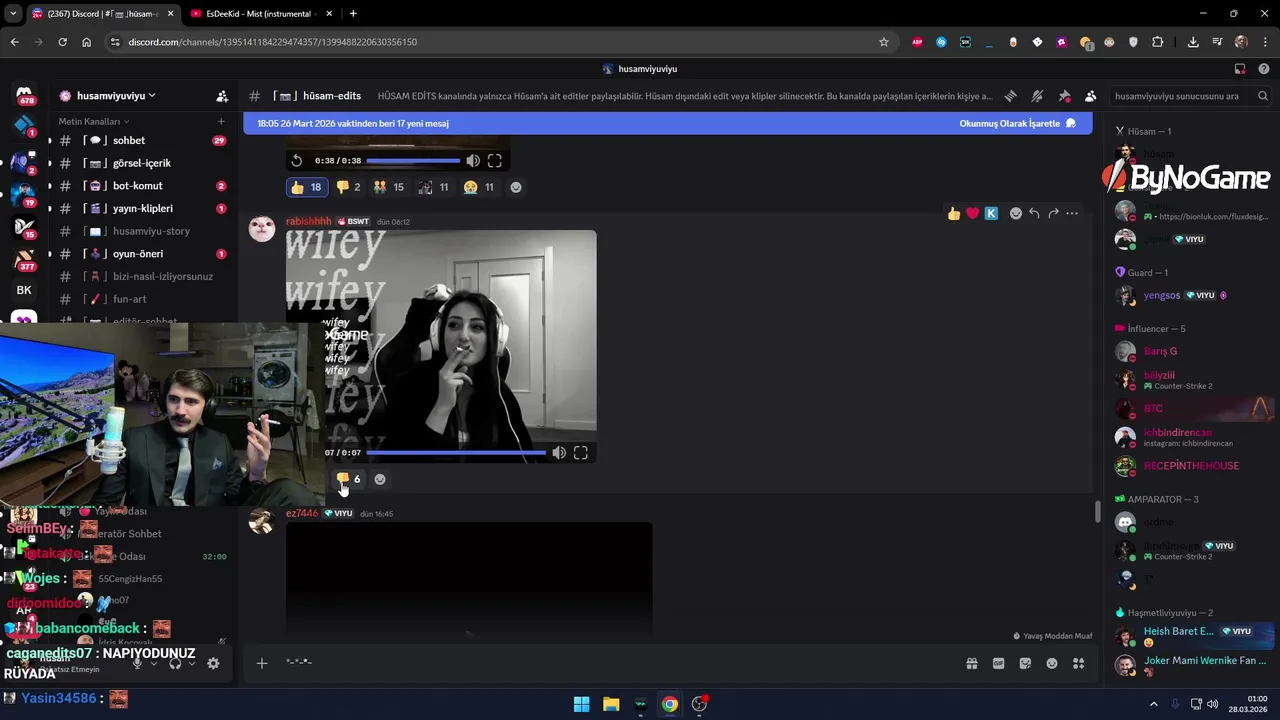The width and height of the screenshot is (1280, 720).
Task: Open the apps launcher icon in message box
Action: pos(1078,663)
